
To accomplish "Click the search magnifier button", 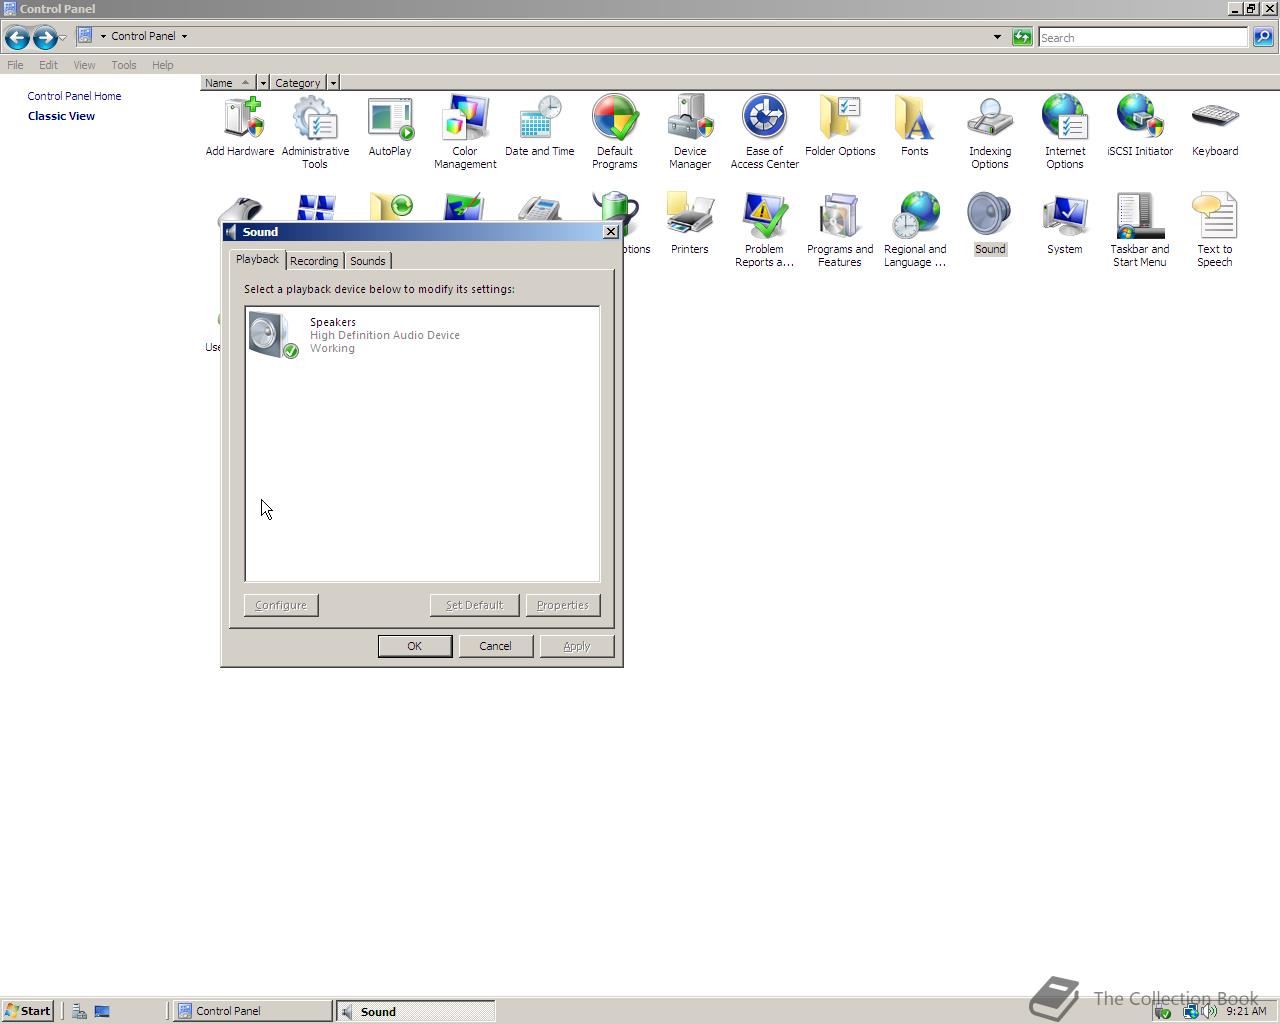I will (1263, 37).
